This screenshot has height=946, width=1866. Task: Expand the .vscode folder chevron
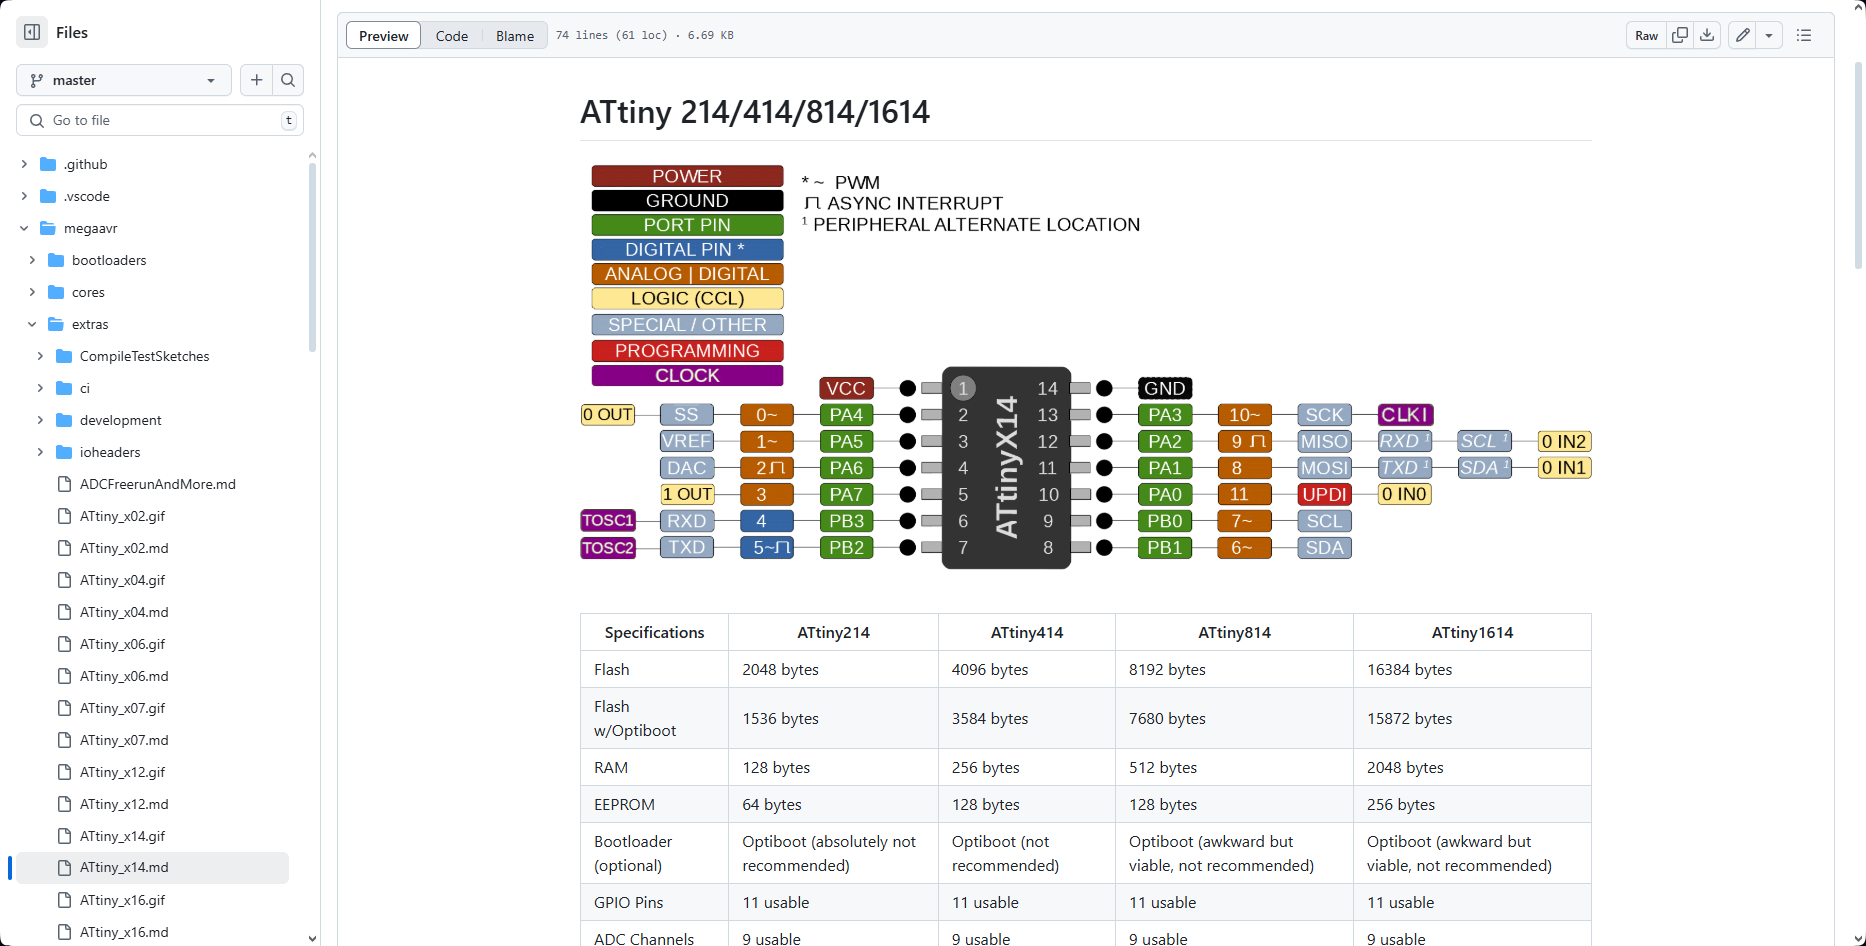[x=24, y=196]
